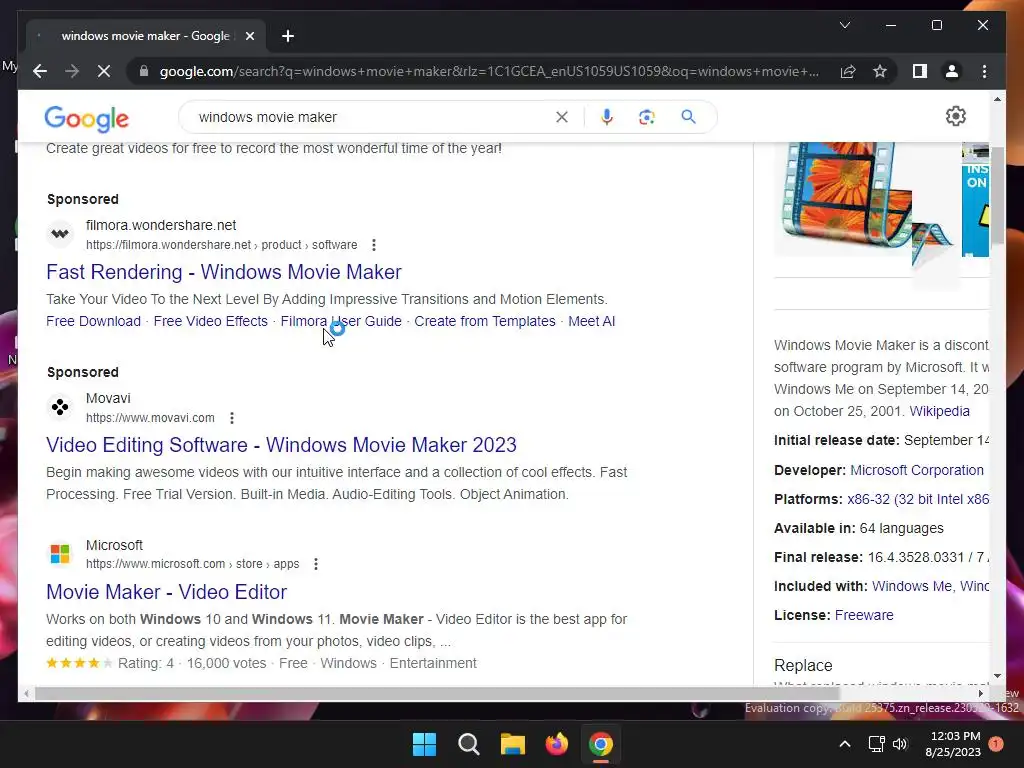Go to Google homepage logo
This screenshot has width=1024, height=768.
click(86, 118)
